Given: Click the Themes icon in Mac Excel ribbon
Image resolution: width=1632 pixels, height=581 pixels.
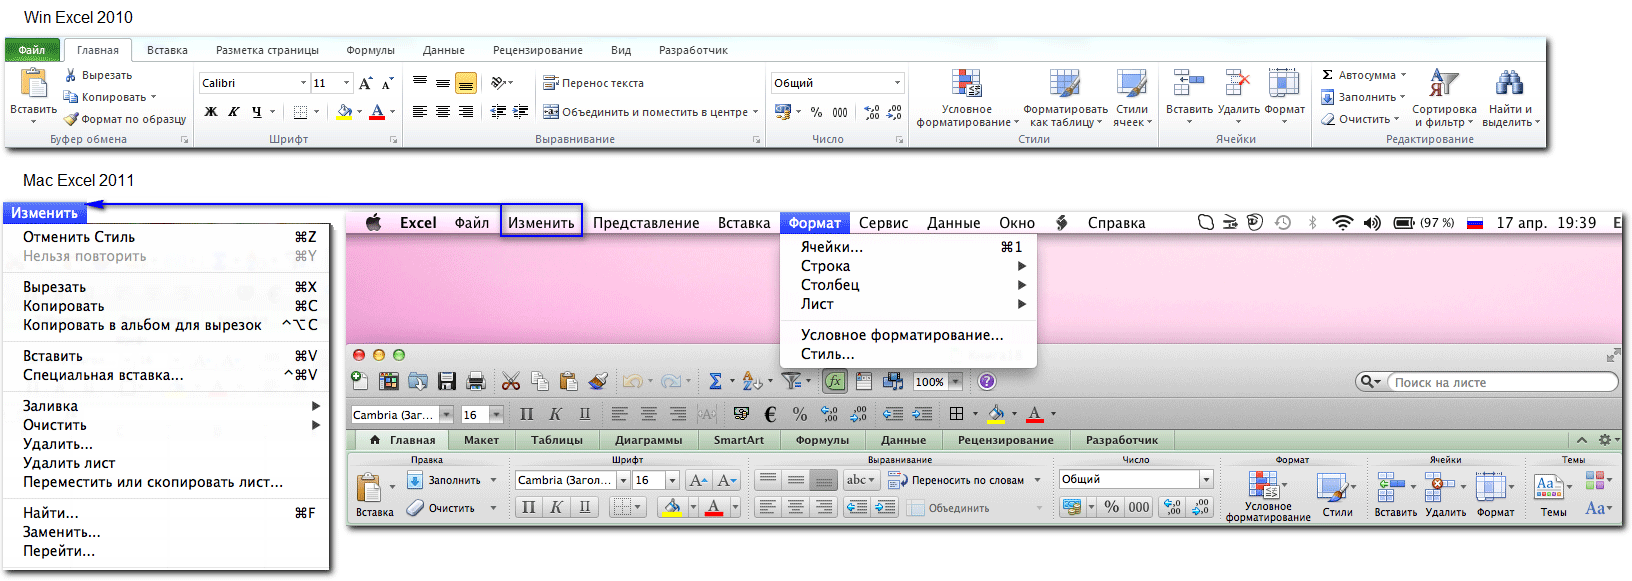Looking at the screenshot, I should (1549, 487).
